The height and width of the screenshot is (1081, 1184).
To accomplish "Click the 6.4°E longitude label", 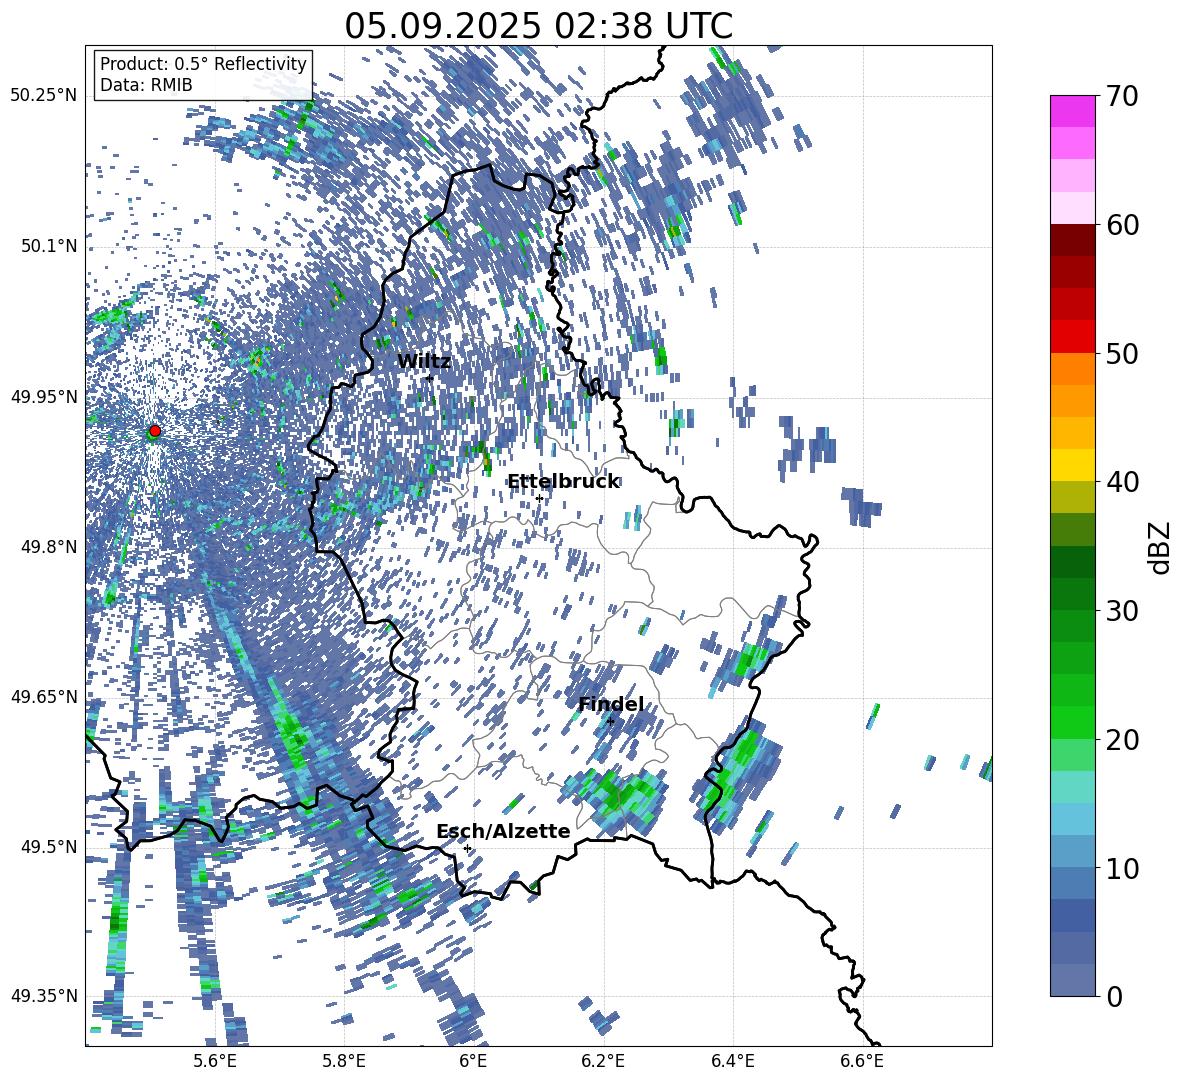I will 732,1062.
